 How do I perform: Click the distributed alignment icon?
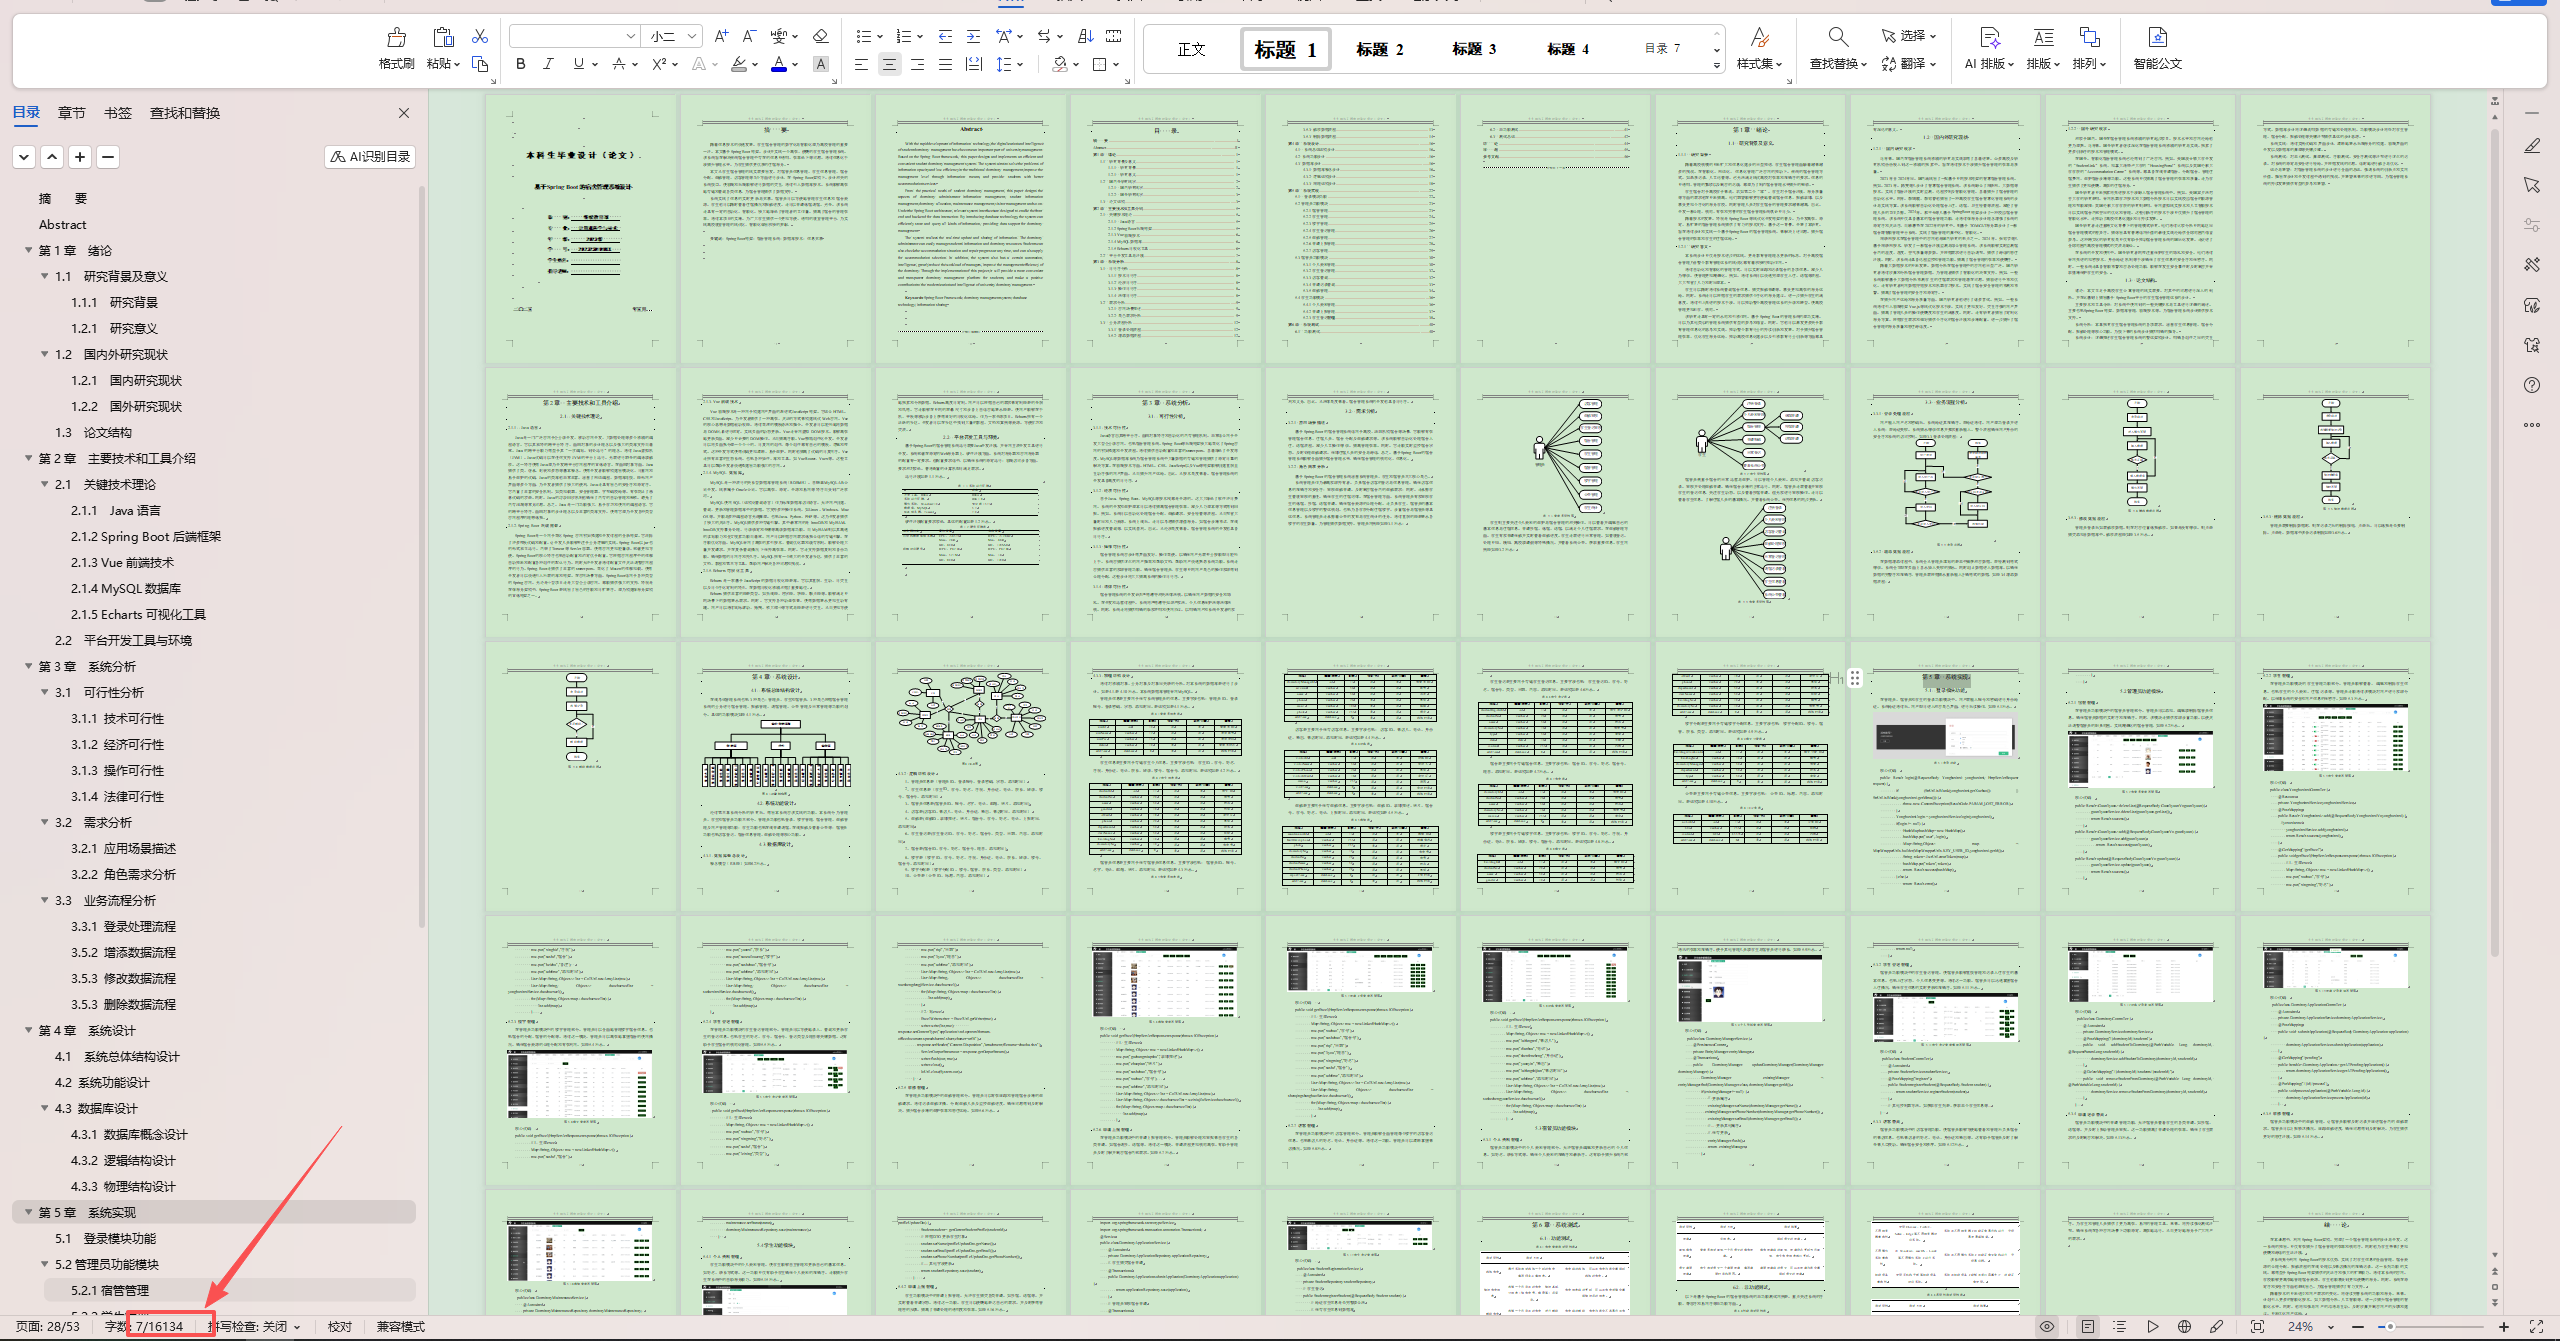point(973,64)
